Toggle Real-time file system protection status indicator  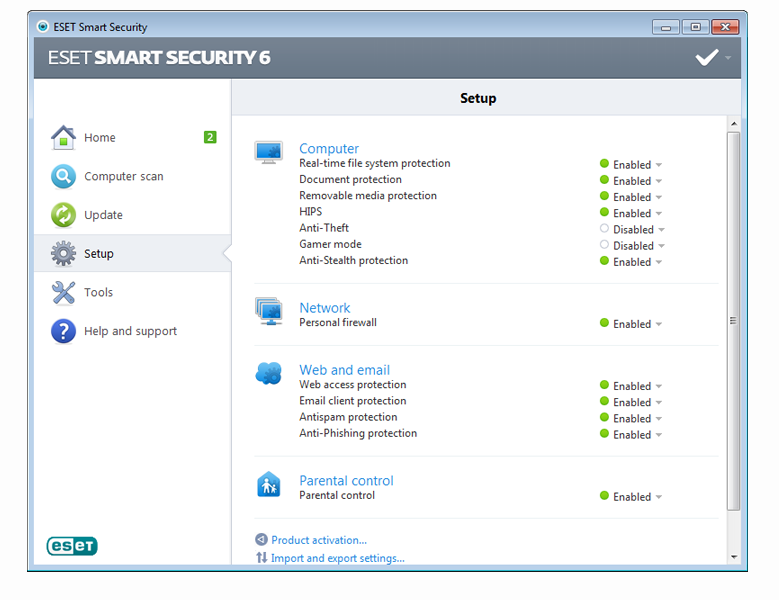tap(604, 163)
